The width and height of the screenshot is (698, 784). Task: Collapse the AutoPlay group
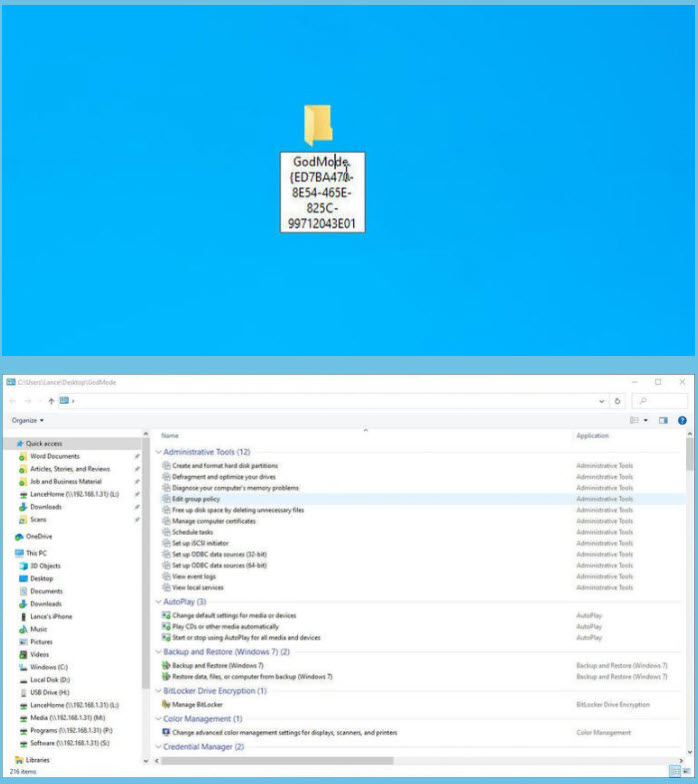[158, 602]
